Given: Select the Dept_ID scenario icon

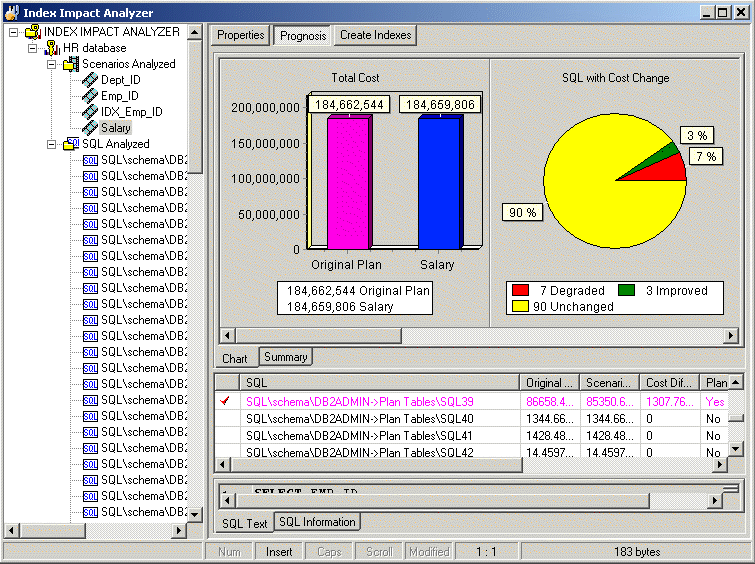Looking at the screenshot, I should coord(90,80).
